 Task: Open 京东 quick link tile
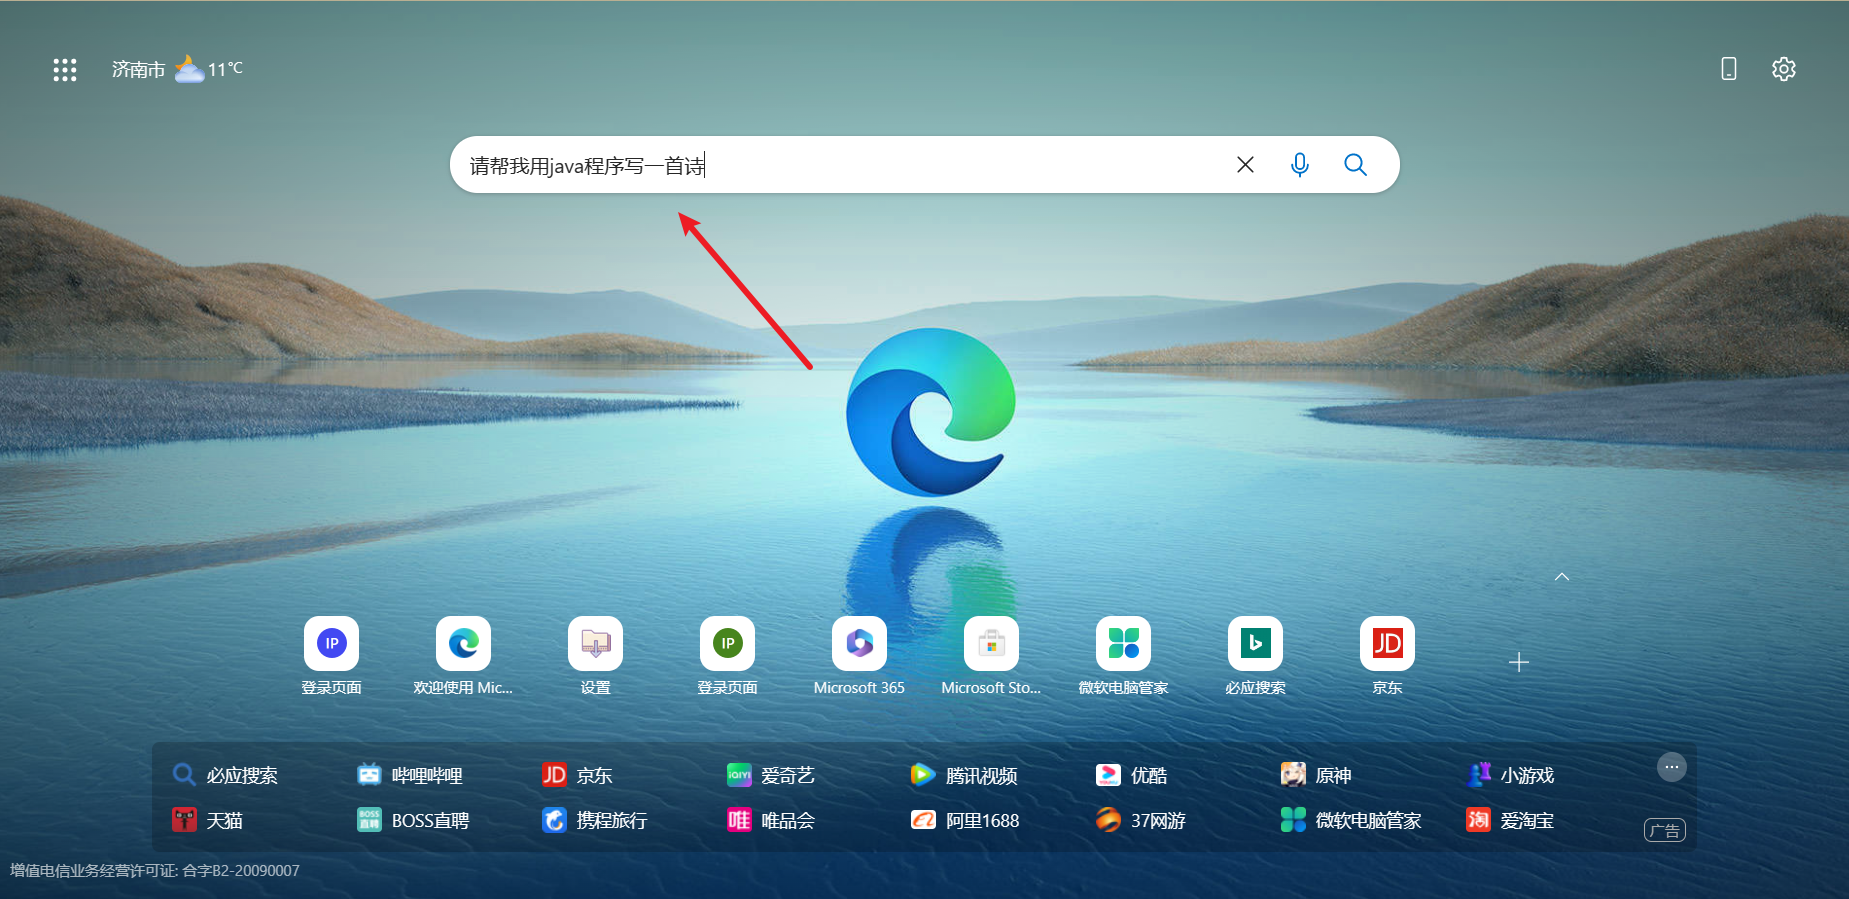pyautogui.click(x=1387, y=656)
